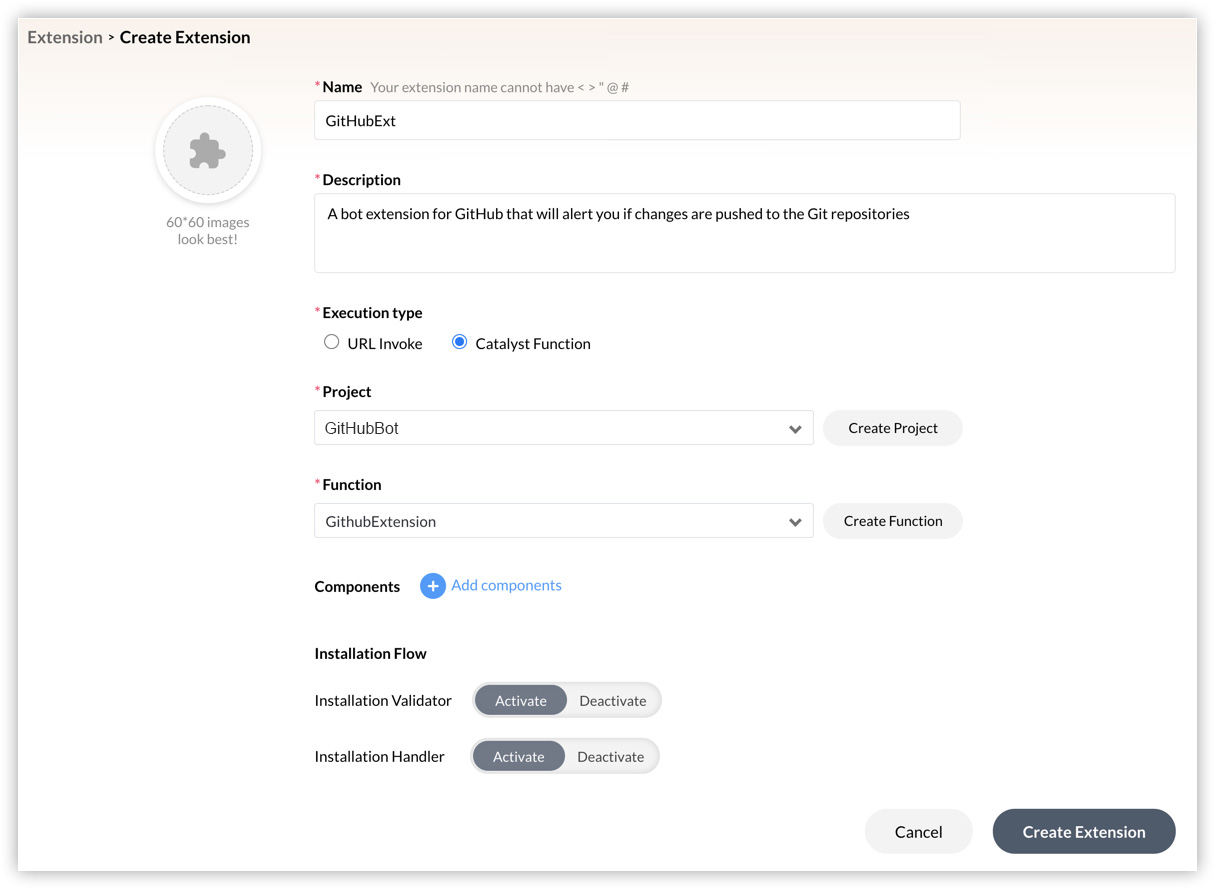Focus the Name field containing GitHubExt

click(637, 121)
